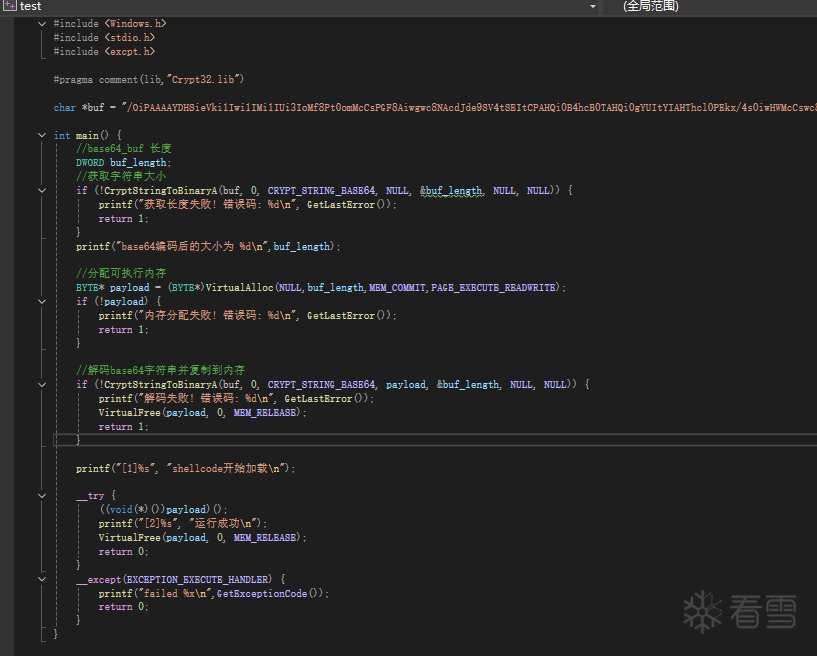Click the ((void(*)())payload)() call line
The height and width of the screenshot is (656, 817).
point(163,510)
